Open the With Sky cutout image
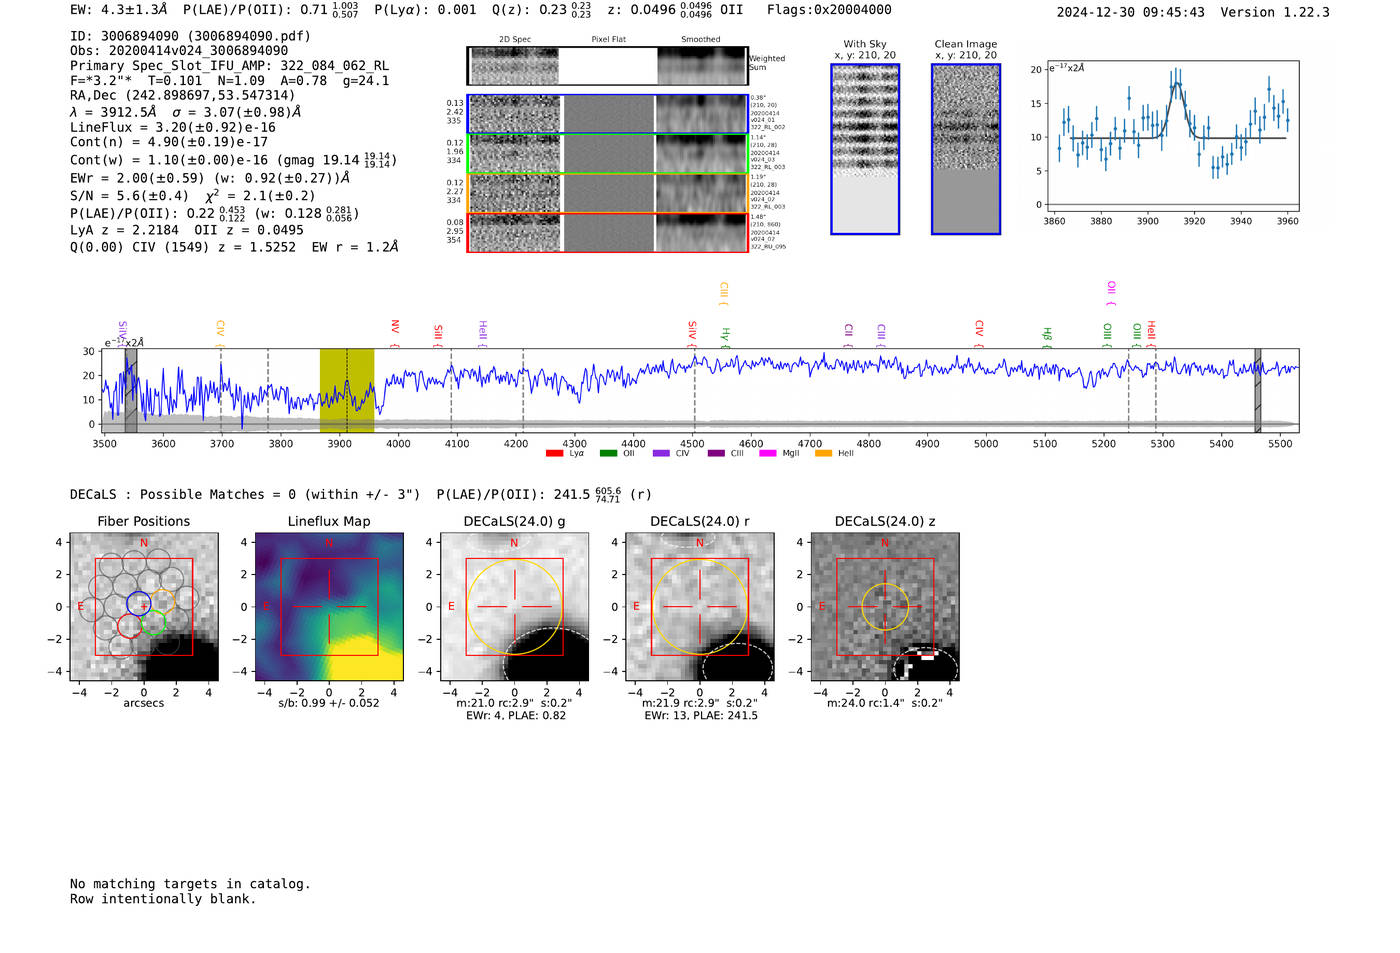 click(865, 149)
